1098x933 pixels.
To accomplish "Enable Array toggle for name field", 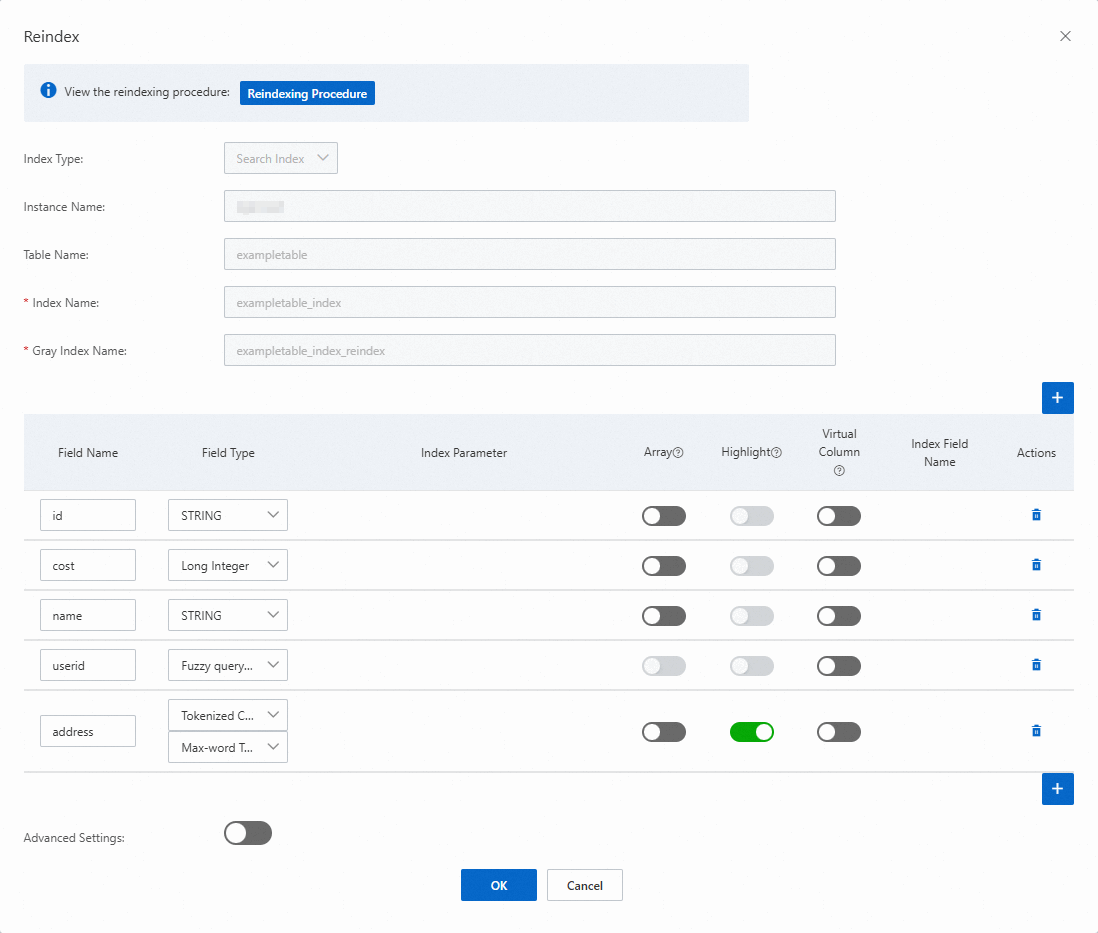I will [664, 616].
